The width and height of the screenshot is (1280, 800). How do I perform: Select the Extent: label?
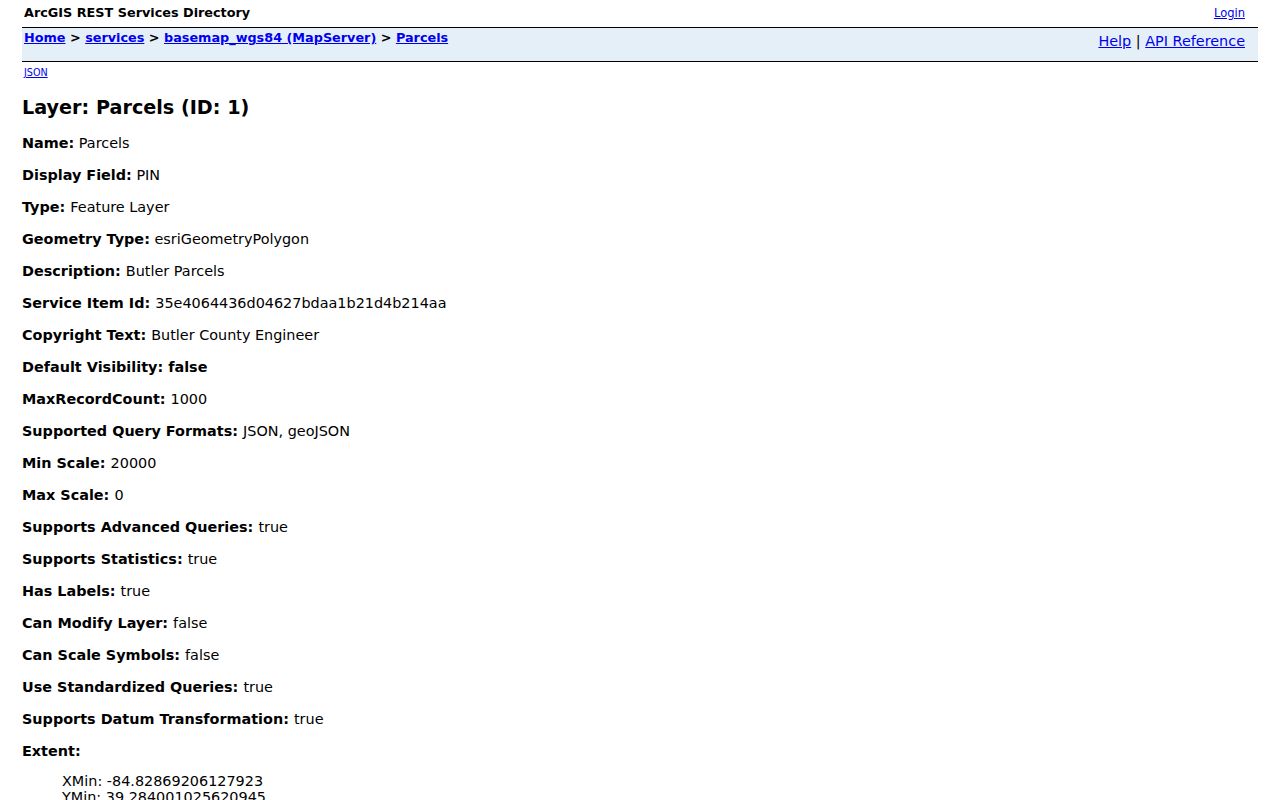pos(51,751)
